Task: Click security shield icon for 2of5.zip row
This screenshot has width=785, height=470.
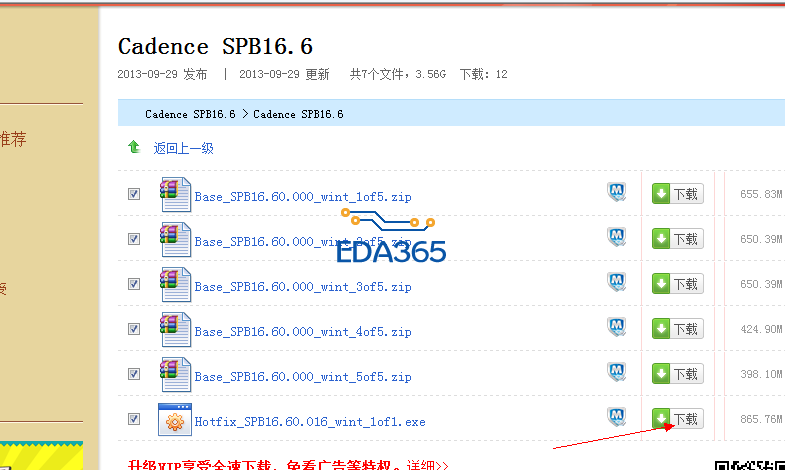Action: click(x=617, y=236)
